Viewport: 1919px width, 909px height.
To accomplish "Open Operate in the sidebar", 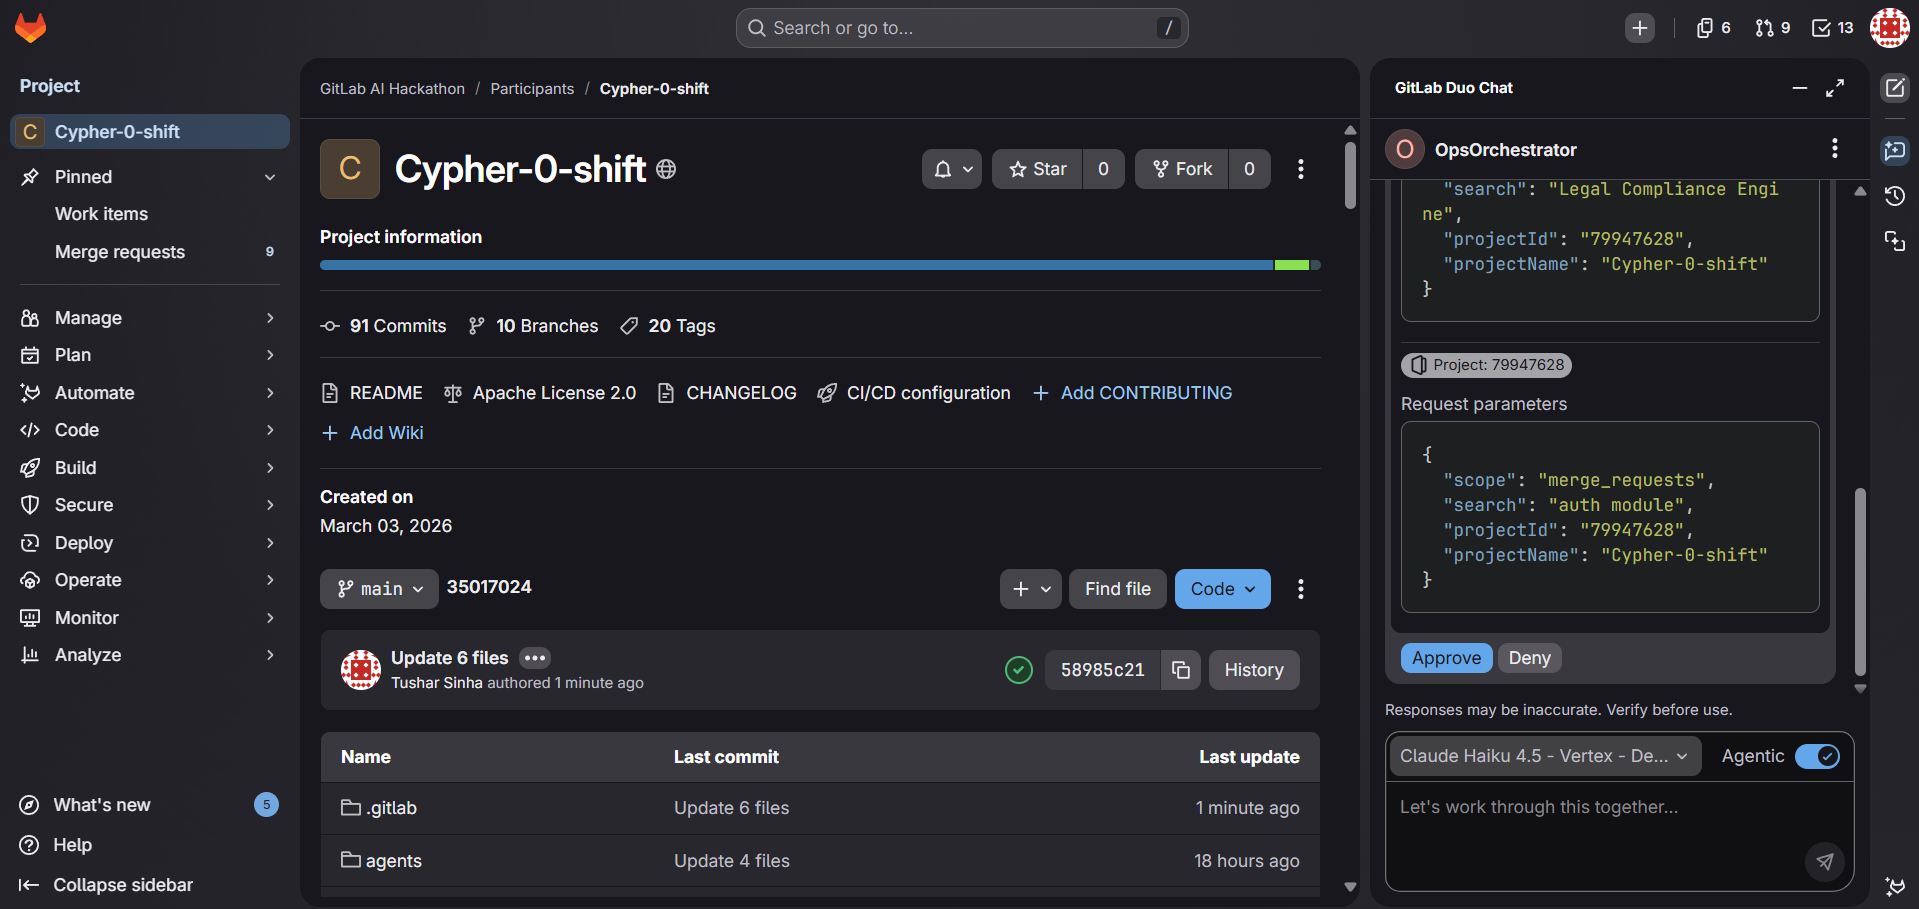I will click(x=150, y=580).
